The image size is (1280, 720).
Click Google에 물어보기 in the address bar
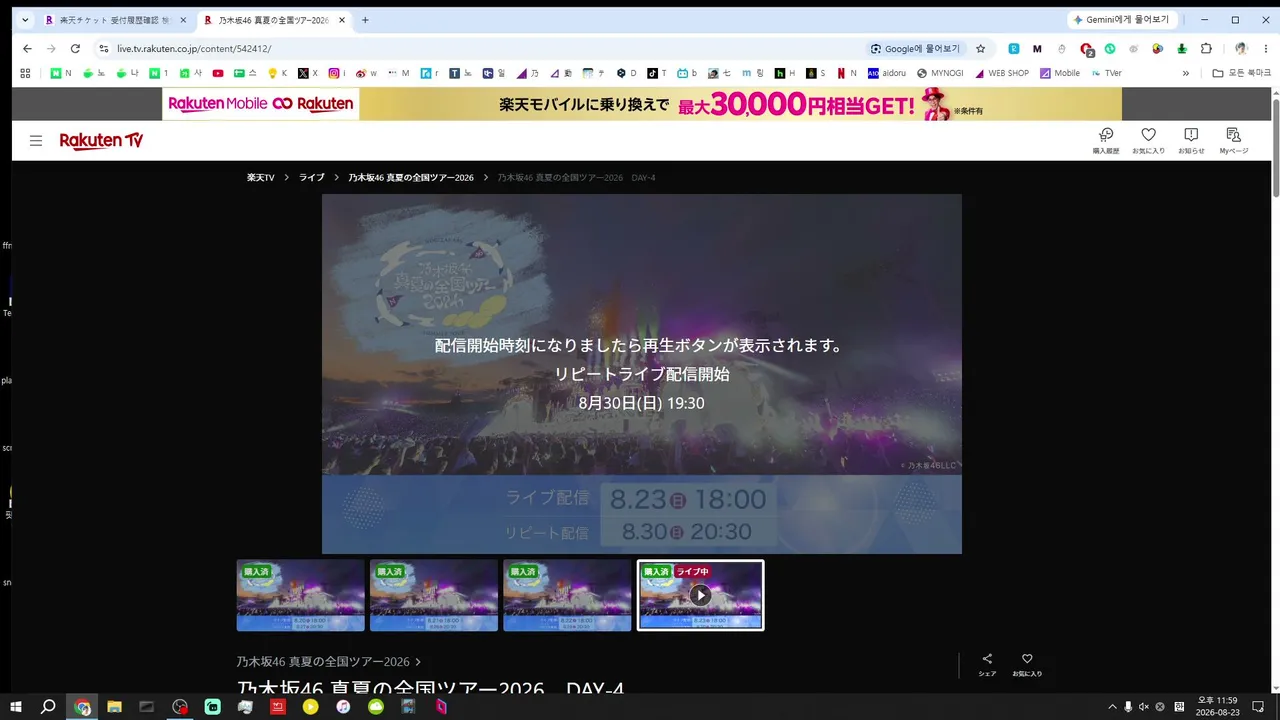[x=915, y=48]
